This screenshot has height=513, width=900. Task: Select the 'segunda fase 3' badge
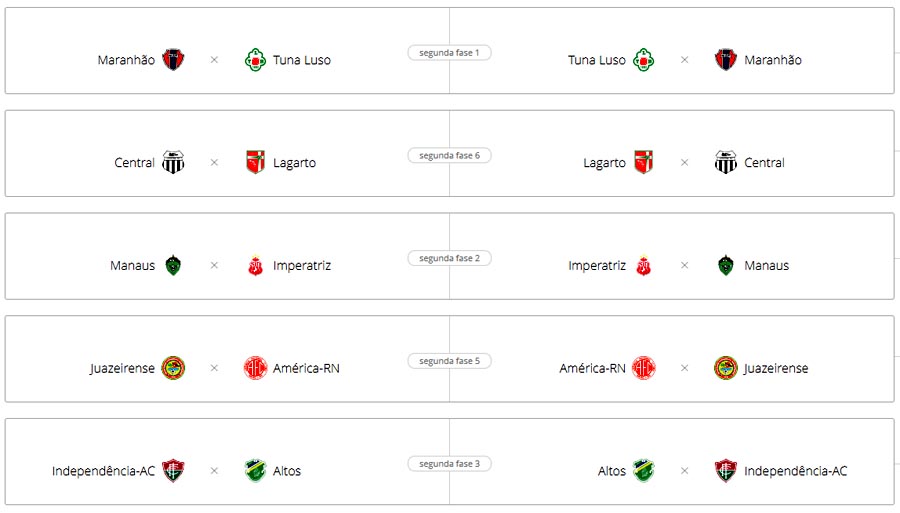[449, 464]
